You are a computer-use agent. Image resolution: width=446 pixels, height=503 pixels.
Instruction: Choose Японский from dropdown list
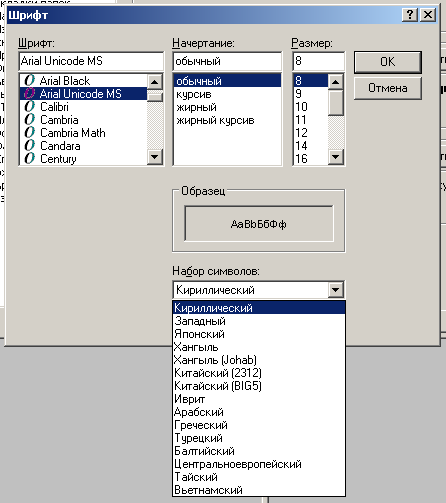pos(259,334)
